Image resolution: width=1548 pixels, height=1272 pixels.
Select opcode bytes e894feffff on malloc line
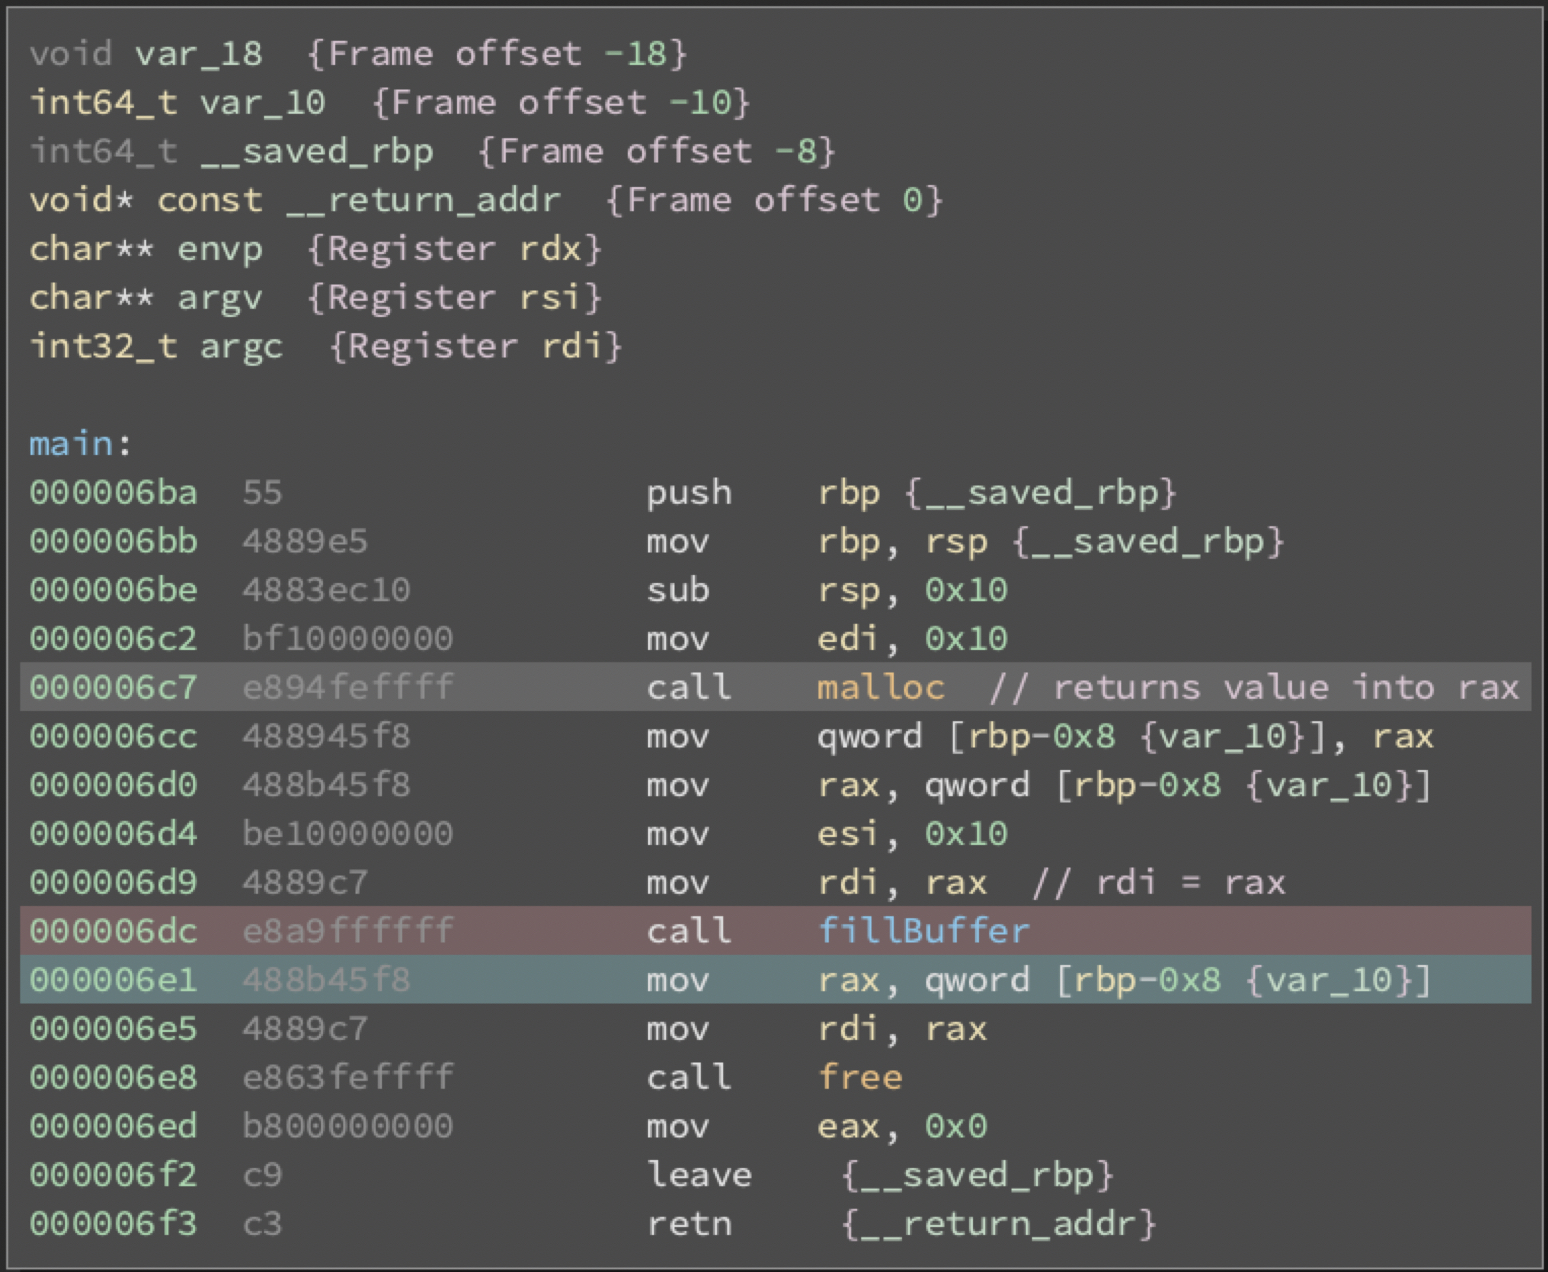point(347,688)
